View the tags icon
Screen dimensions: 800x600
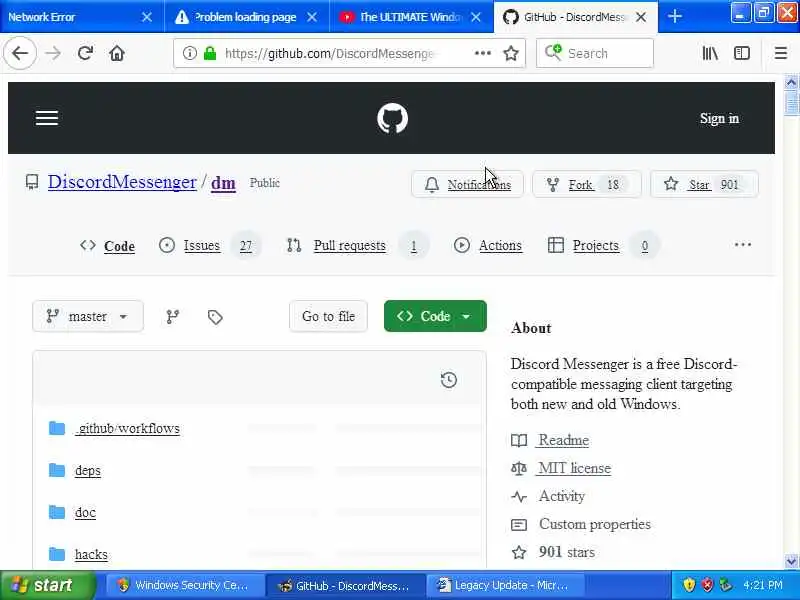(215, 317)
